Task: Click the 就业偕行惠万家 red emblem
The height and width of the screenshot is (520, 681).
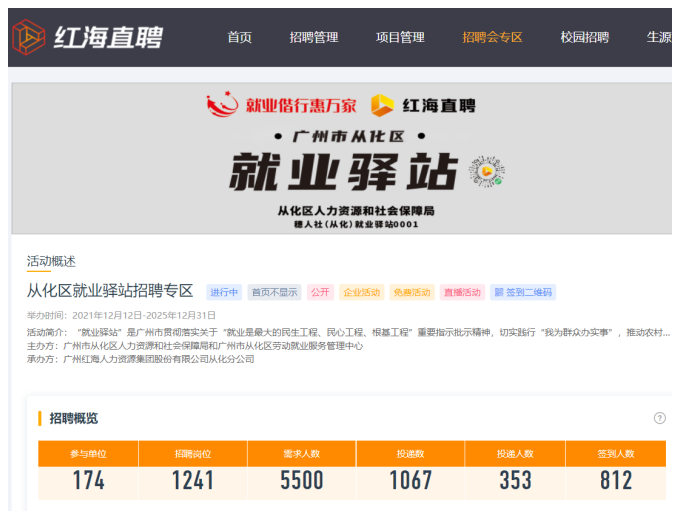Action: point(221,105)
